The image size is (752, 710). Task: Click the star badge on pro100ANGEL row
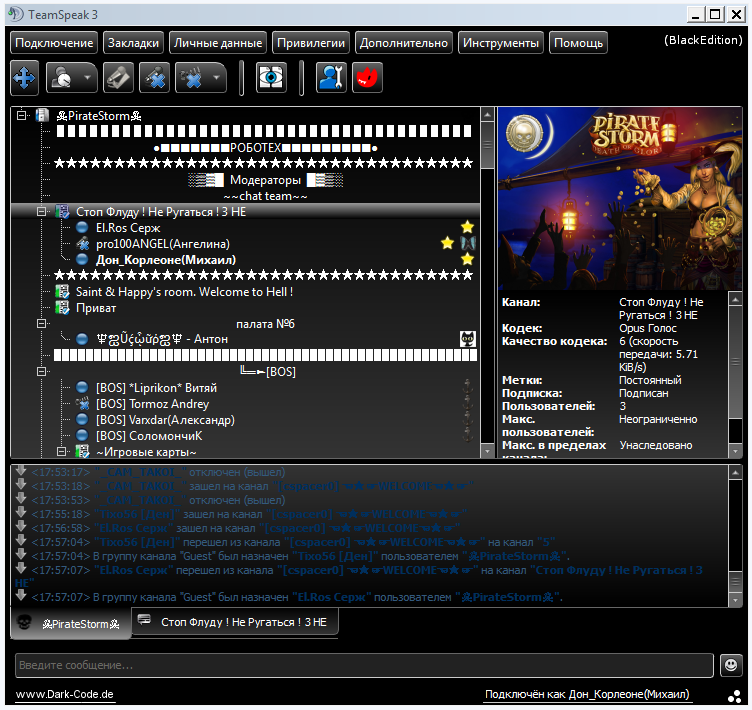point(447,243)
